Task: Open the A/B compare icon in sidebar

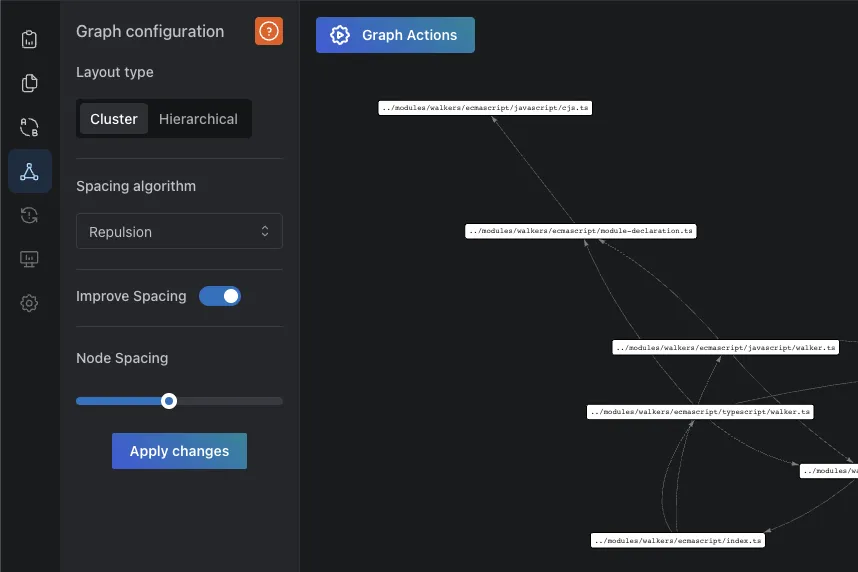Action: pyautogui.click(x=29, y=127)
